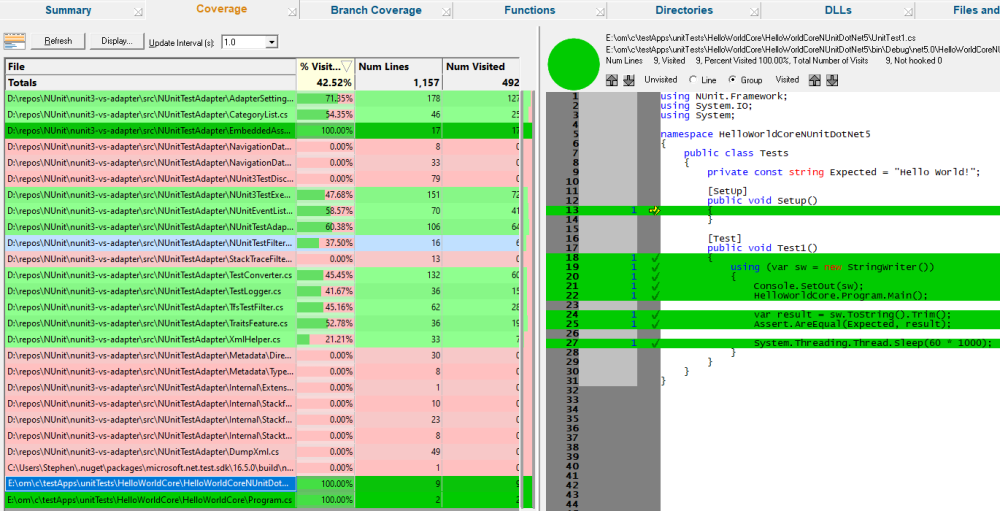Switch to the Coverage tab
Screen dimensions: 1000x511
pos(221,9)
